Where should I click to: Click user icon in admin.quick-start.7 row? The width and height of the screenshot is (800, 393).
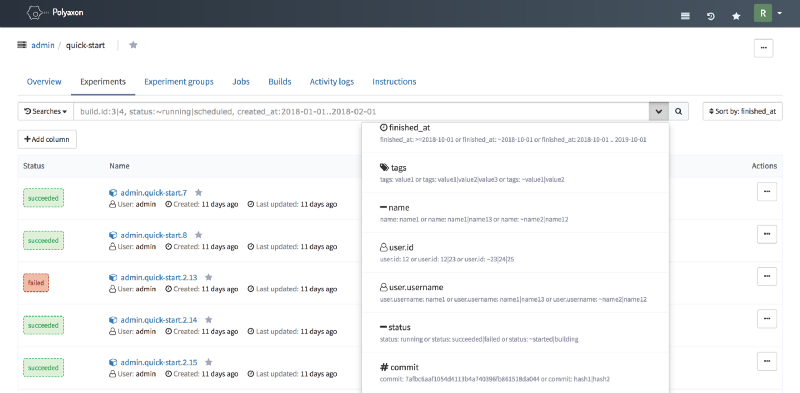point(113,204)
